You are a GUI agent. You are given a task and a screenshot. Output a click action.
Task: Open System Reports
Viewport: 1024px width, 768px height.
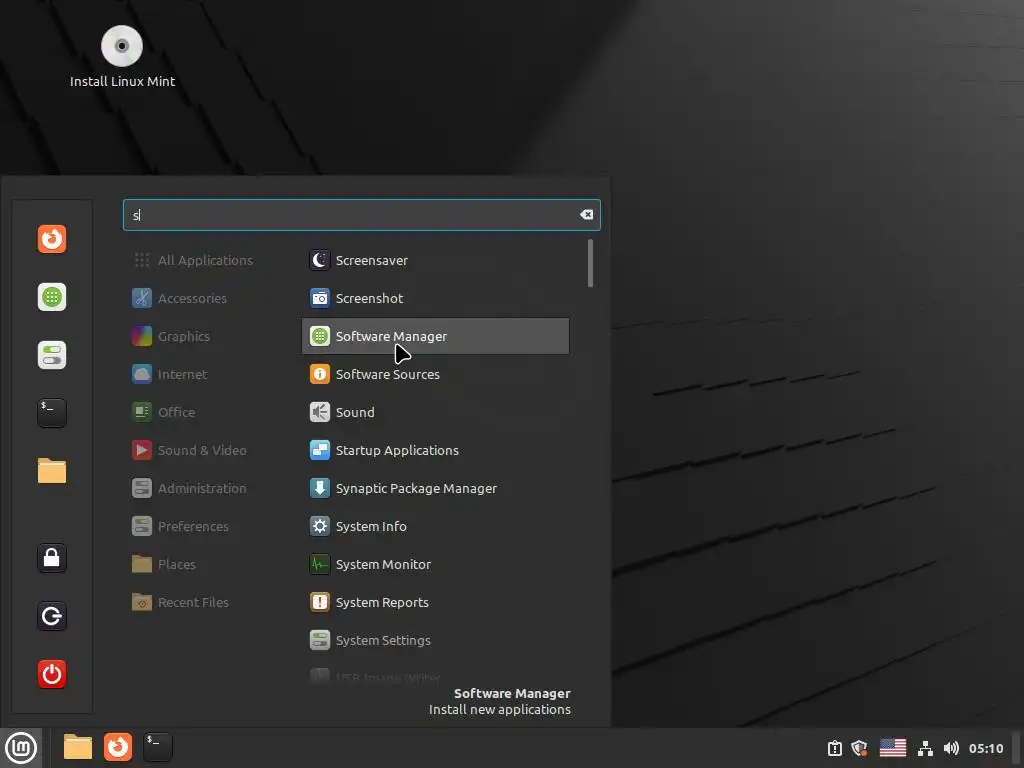(x=436, y=602)
